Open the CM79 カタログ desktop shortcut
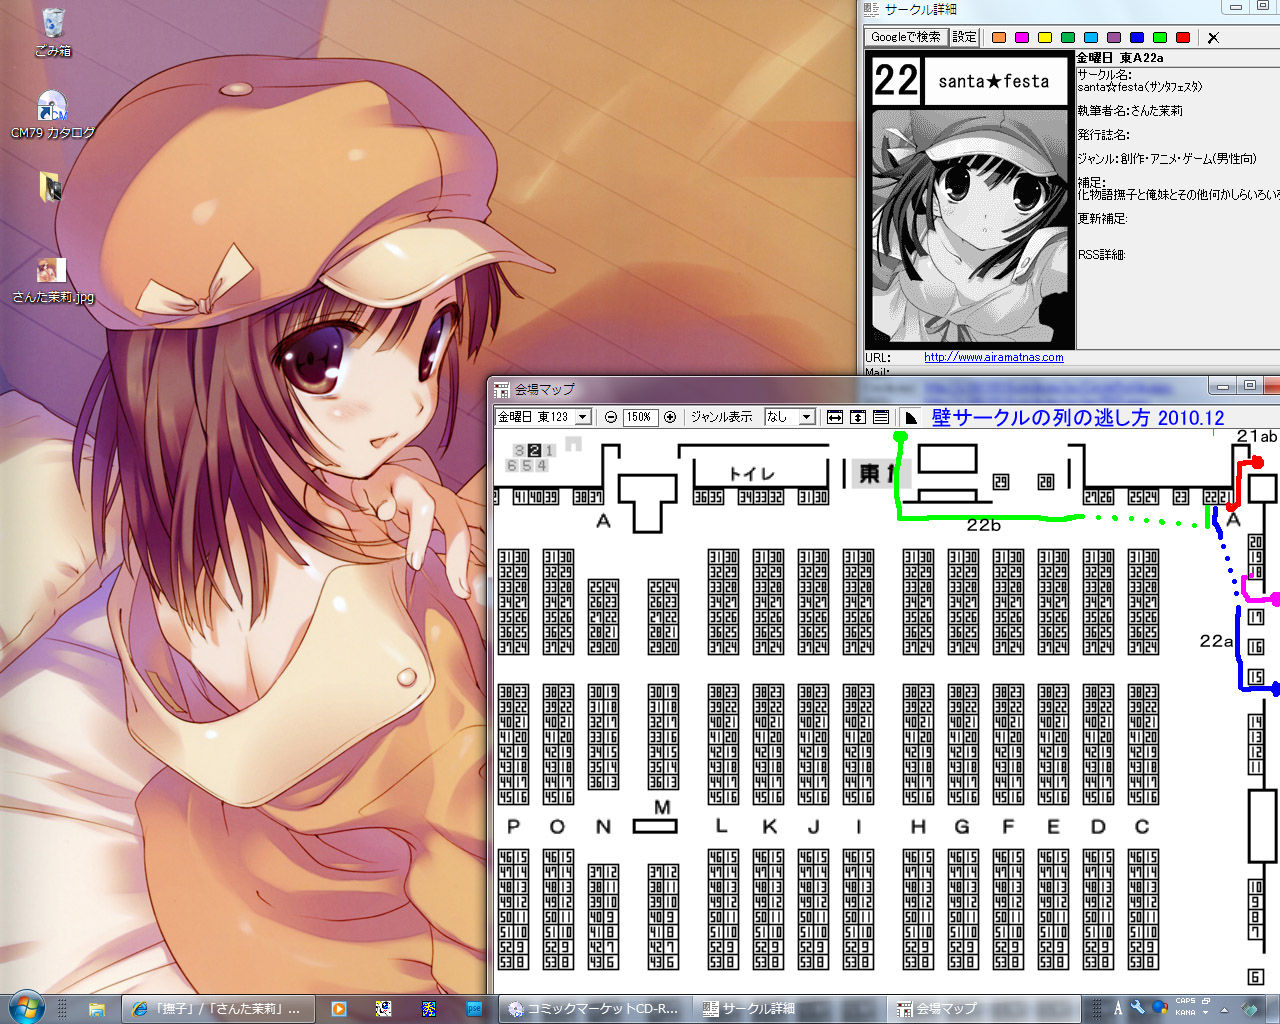The height and width of the screenshot is (1024, 1280). [53, 114]
